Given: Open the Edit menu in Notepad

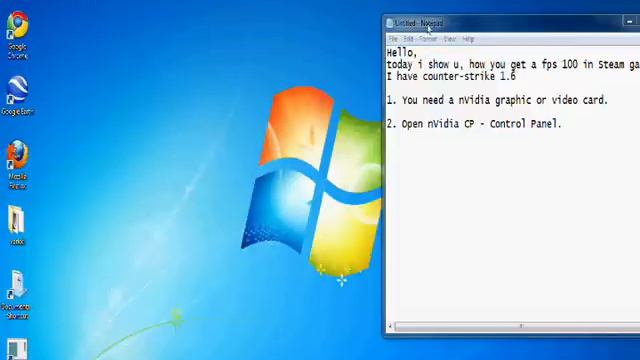Looking at the screenshot, I should tap(408, 39).
